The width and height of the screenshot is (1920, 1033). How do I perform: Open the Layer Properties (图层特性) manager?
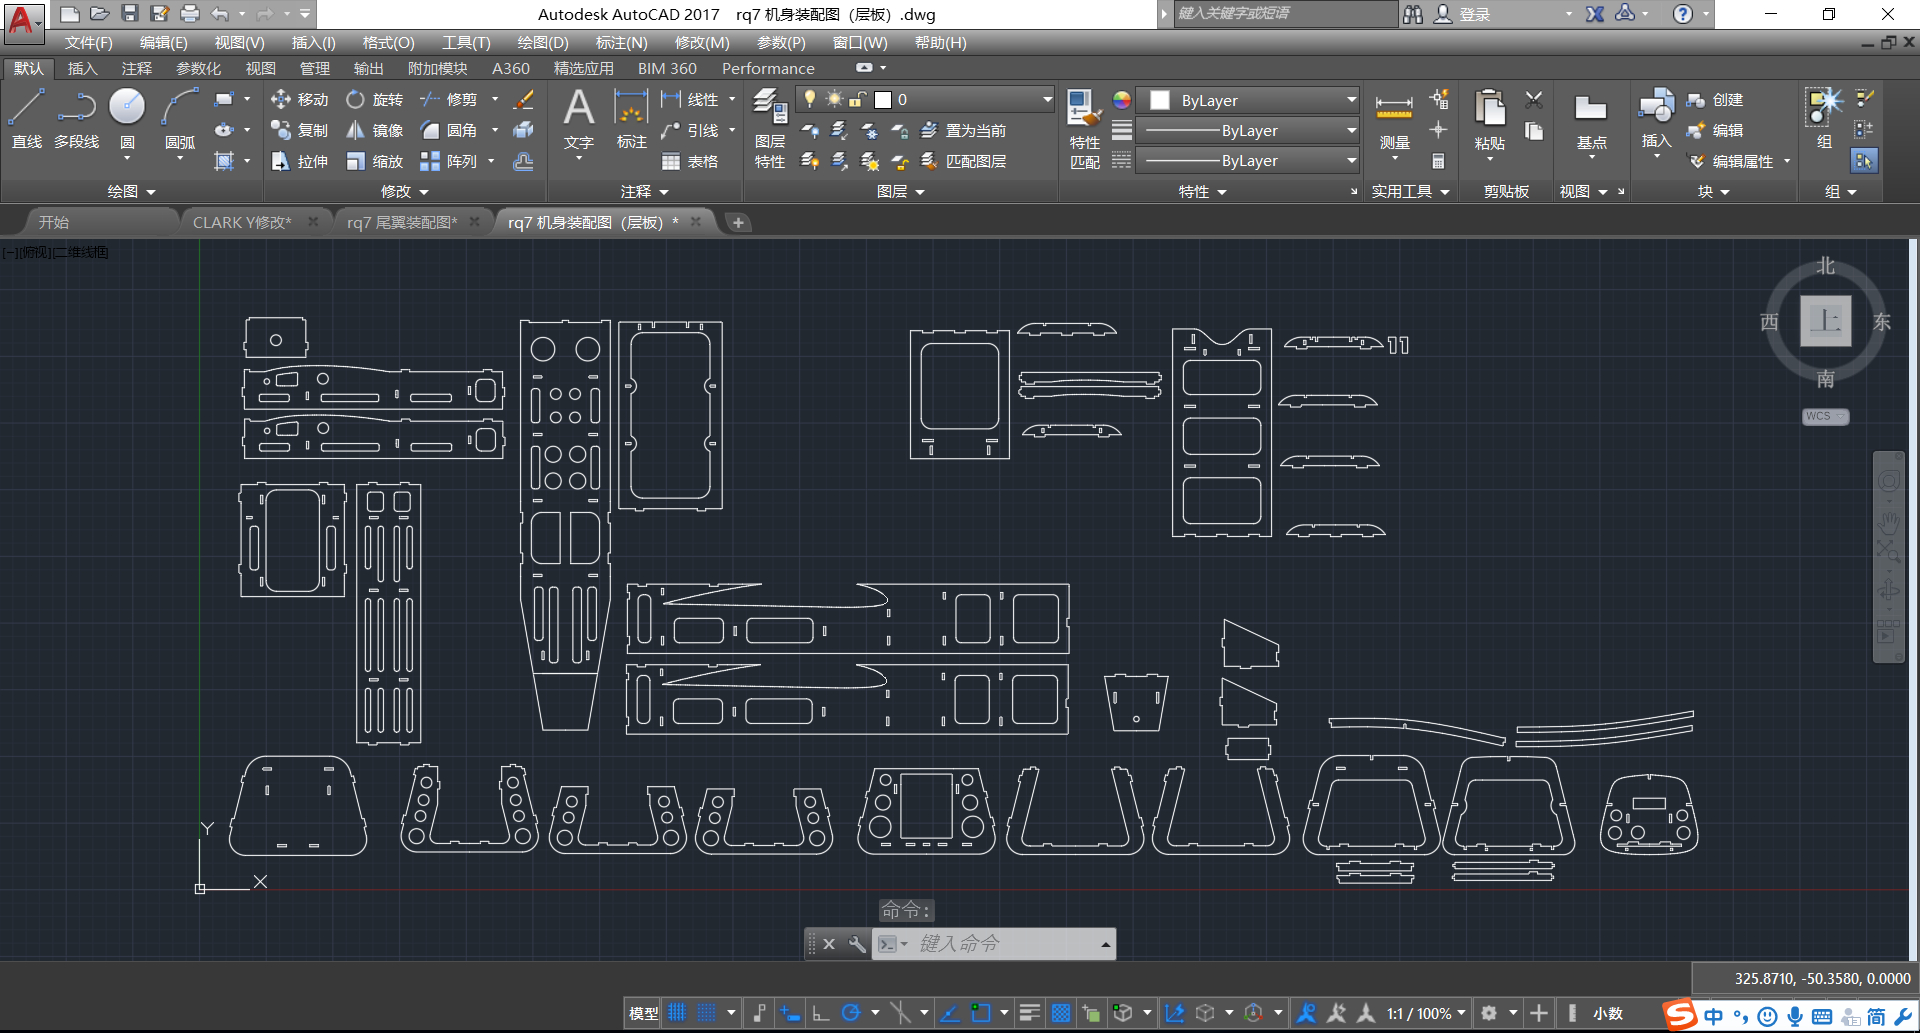(x=769, y=120)
